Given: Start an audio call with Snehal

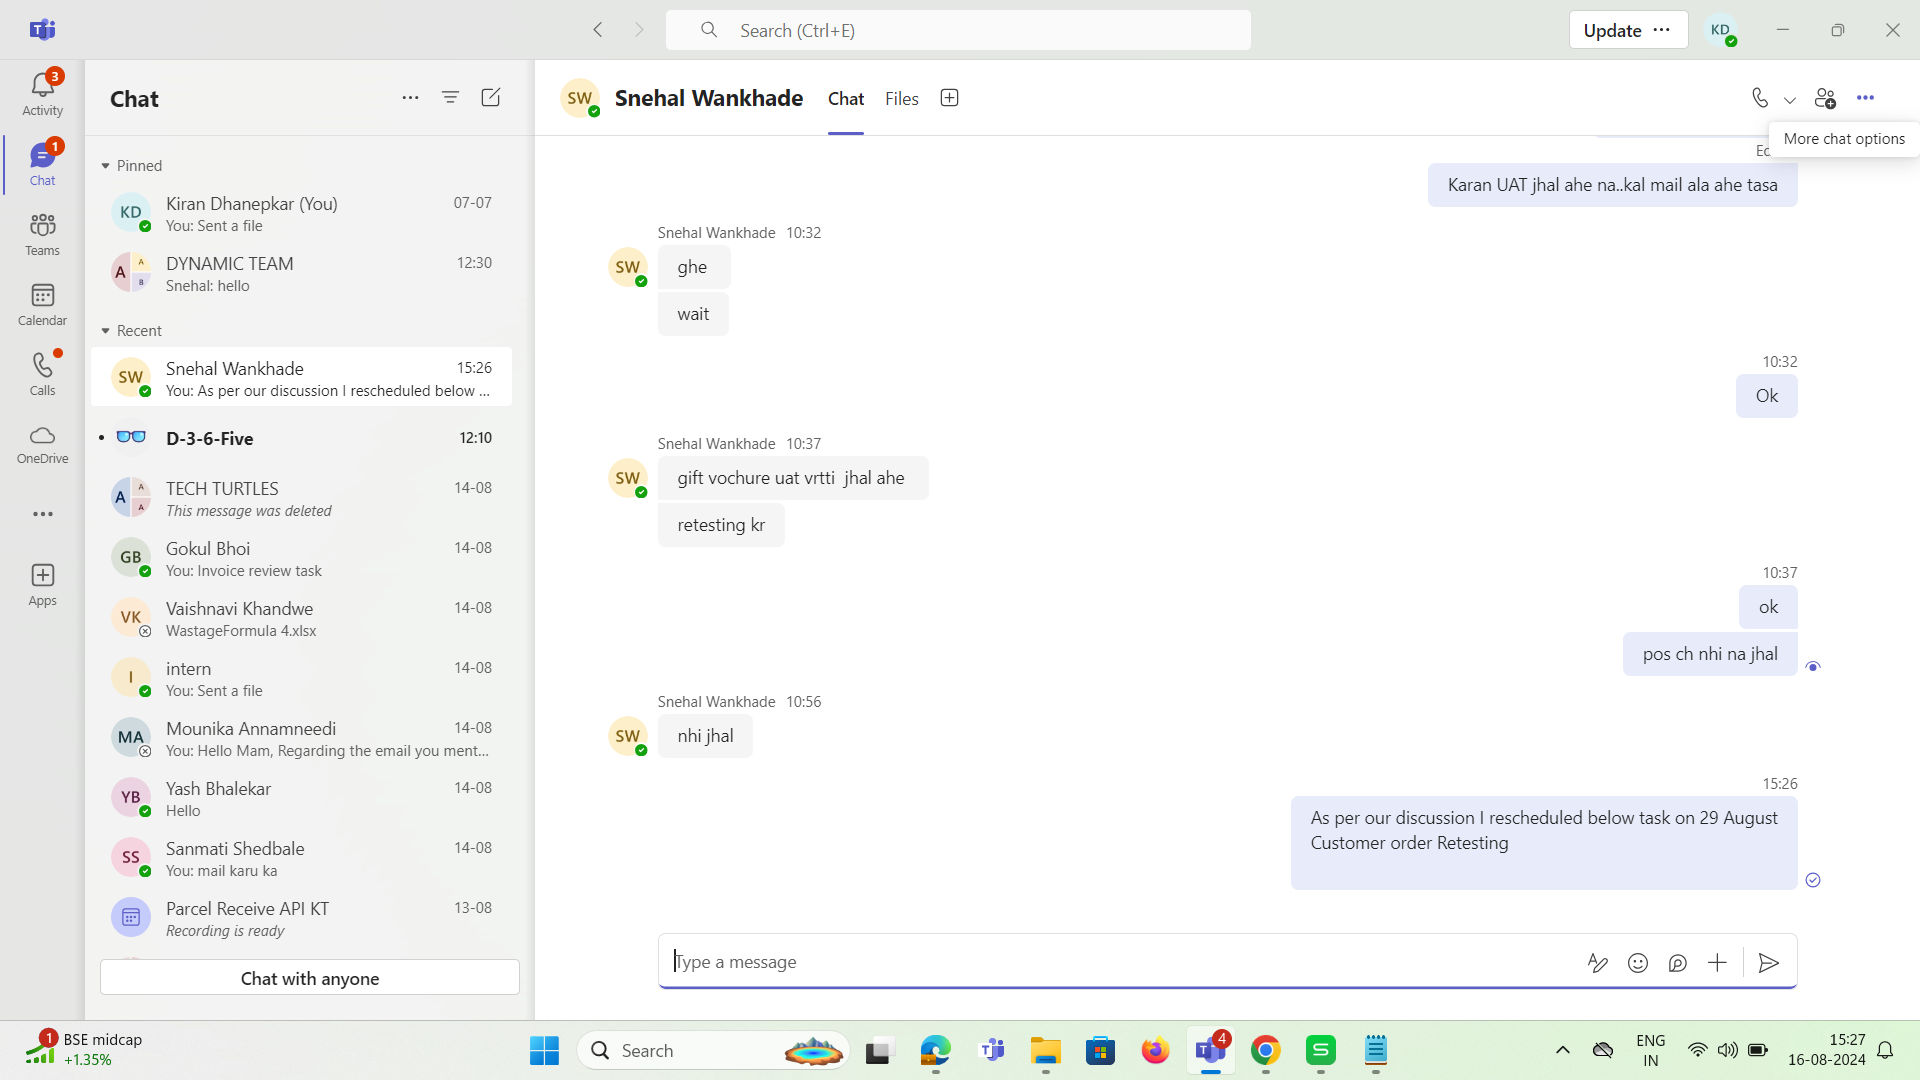Looking at the screenshot, I should click(x=1760, y=98).
